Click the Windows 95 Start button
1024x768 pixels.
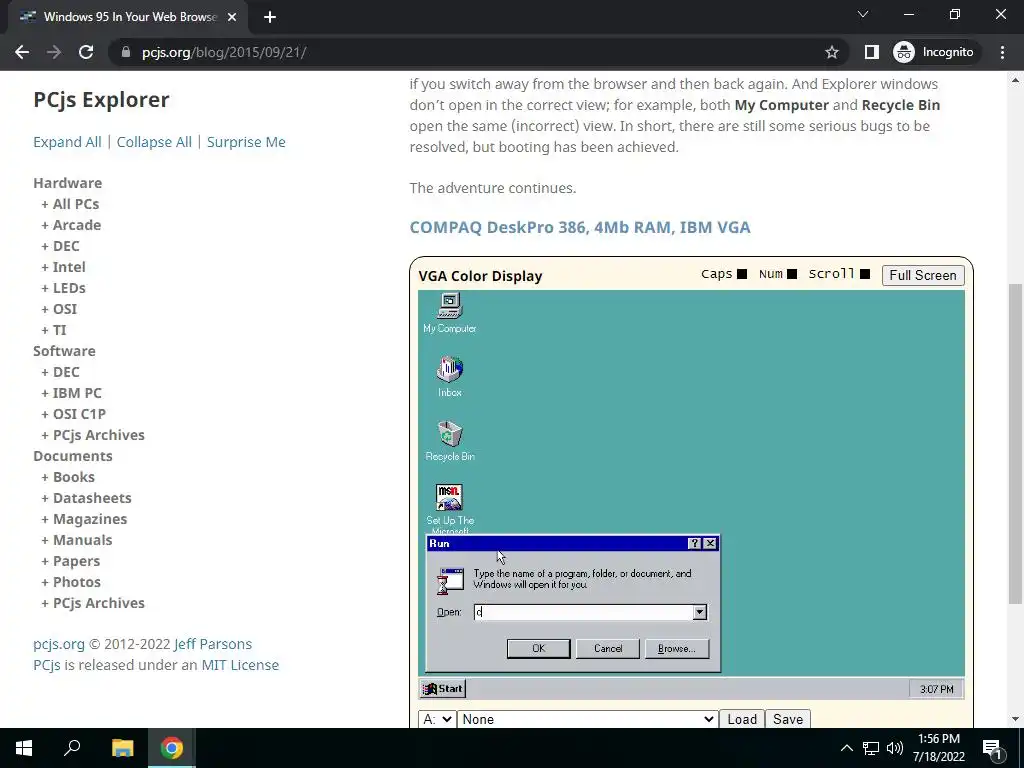coord(443,688)
